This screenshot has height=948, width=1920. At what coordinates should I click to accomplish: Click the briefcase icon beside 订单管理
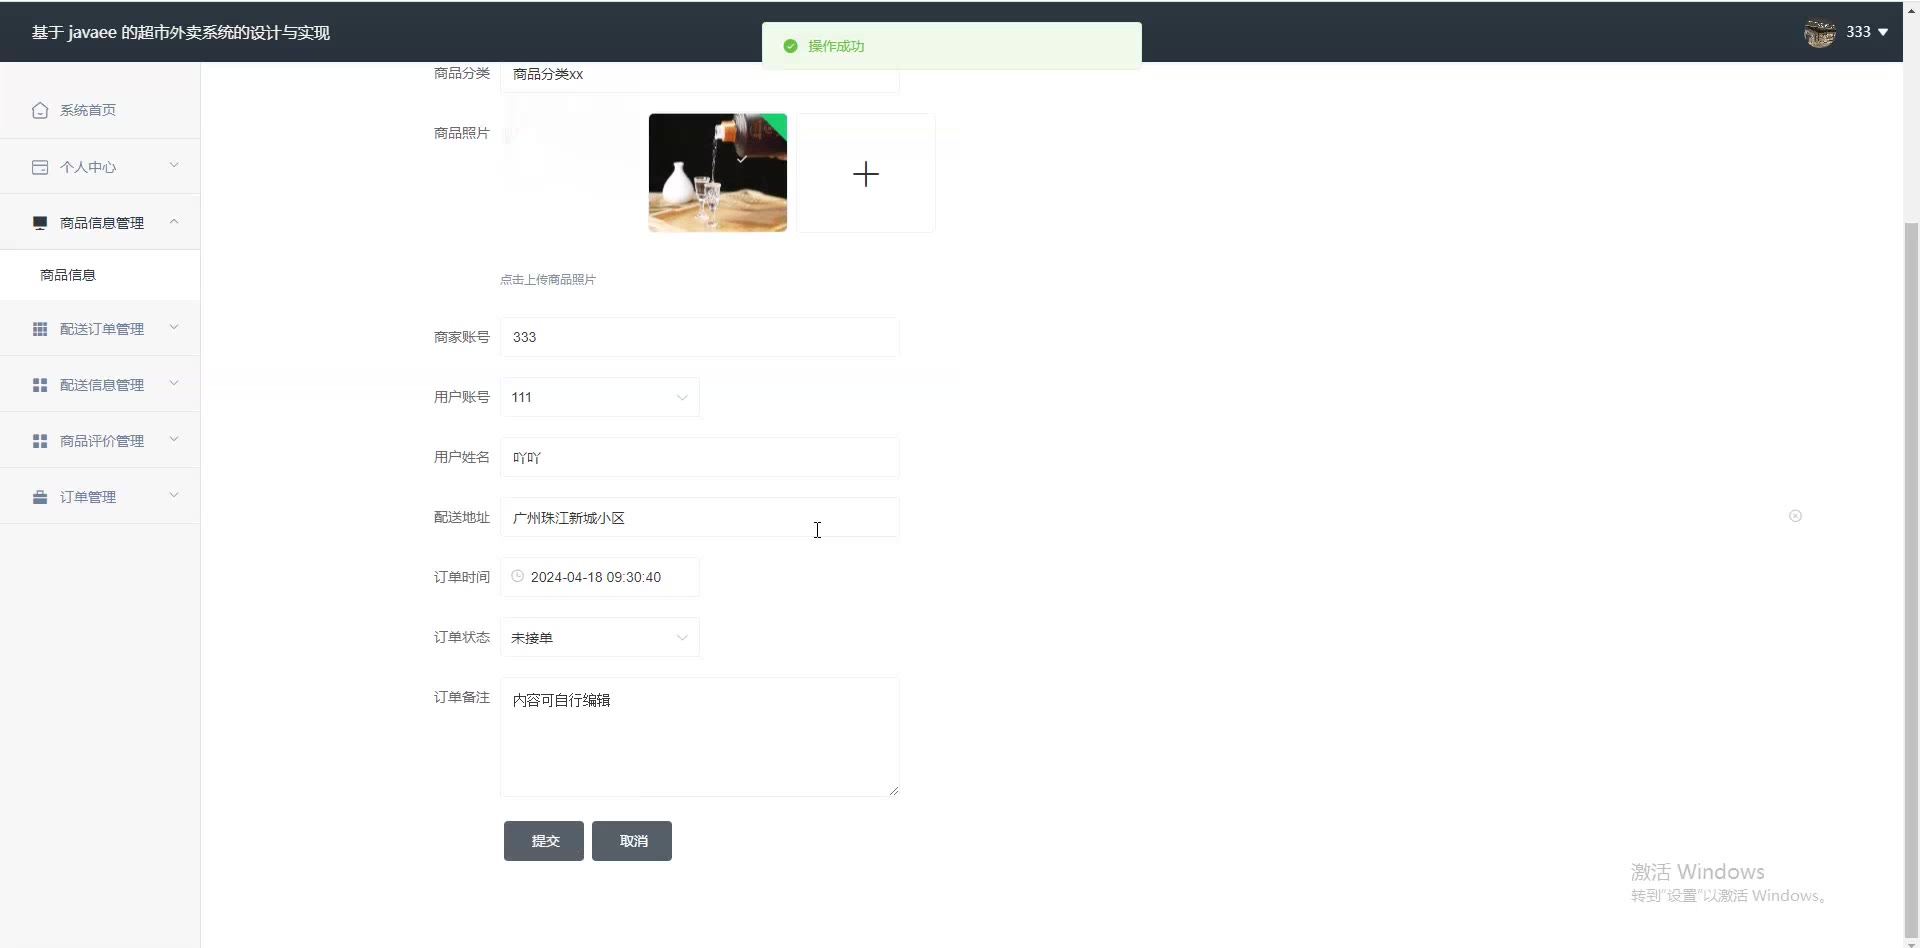click(40, 497)
